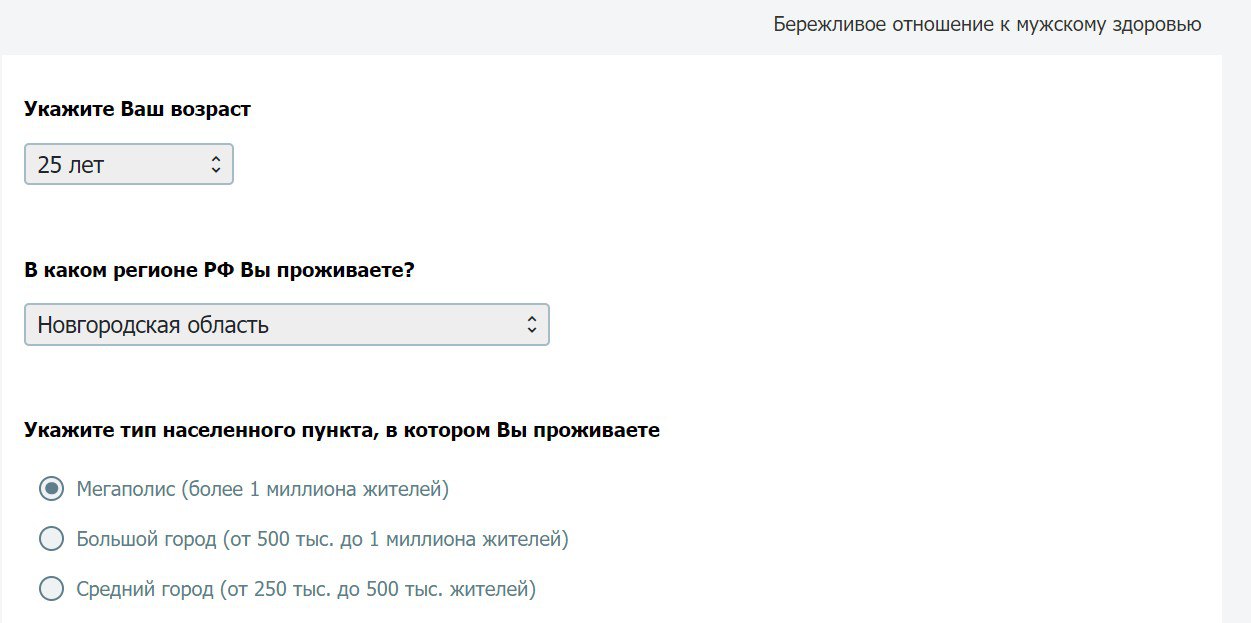Click the label 'Средний город (от 250 тыс.)'
Image resolution: width=1251 pixels, height=623 pixels.
pyautogui.click(x=306, y=589)
